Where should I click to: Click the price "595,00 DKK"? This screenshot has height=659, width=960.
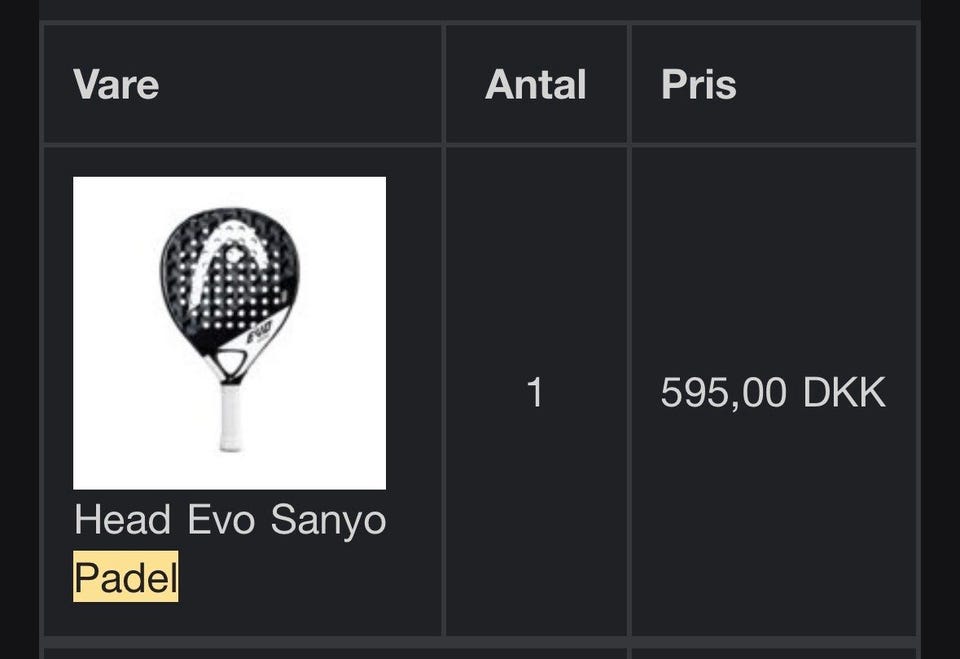(773, 392)
